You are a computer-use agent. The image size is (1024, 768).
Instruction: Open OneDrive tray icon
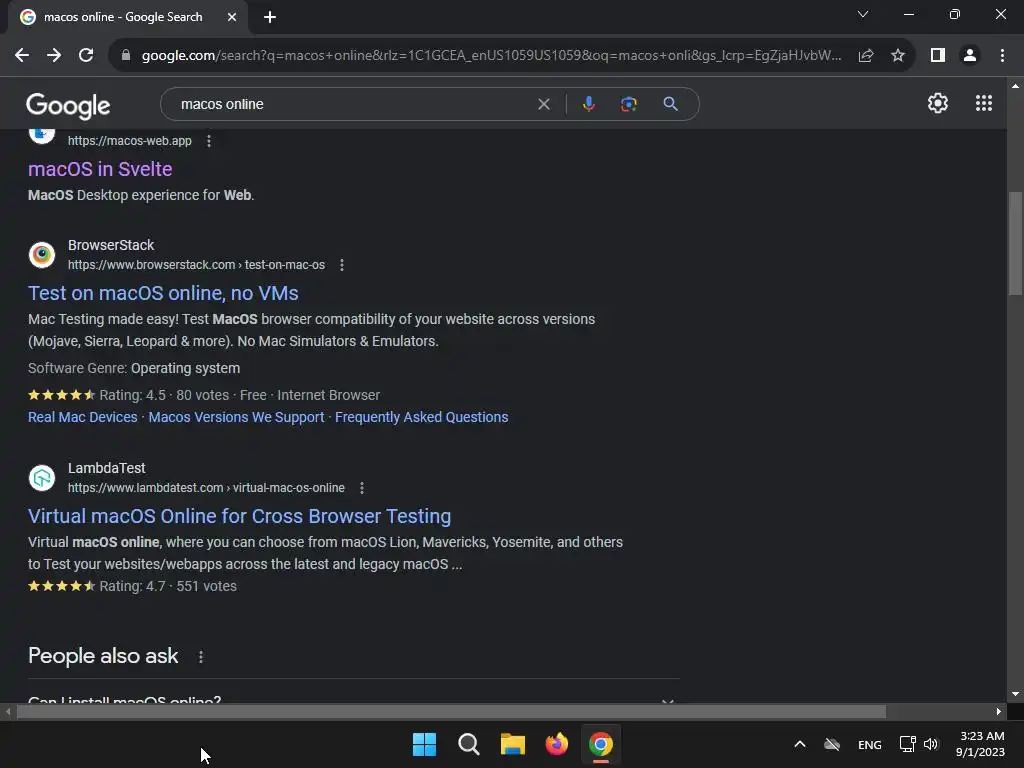tap(832, 744)
